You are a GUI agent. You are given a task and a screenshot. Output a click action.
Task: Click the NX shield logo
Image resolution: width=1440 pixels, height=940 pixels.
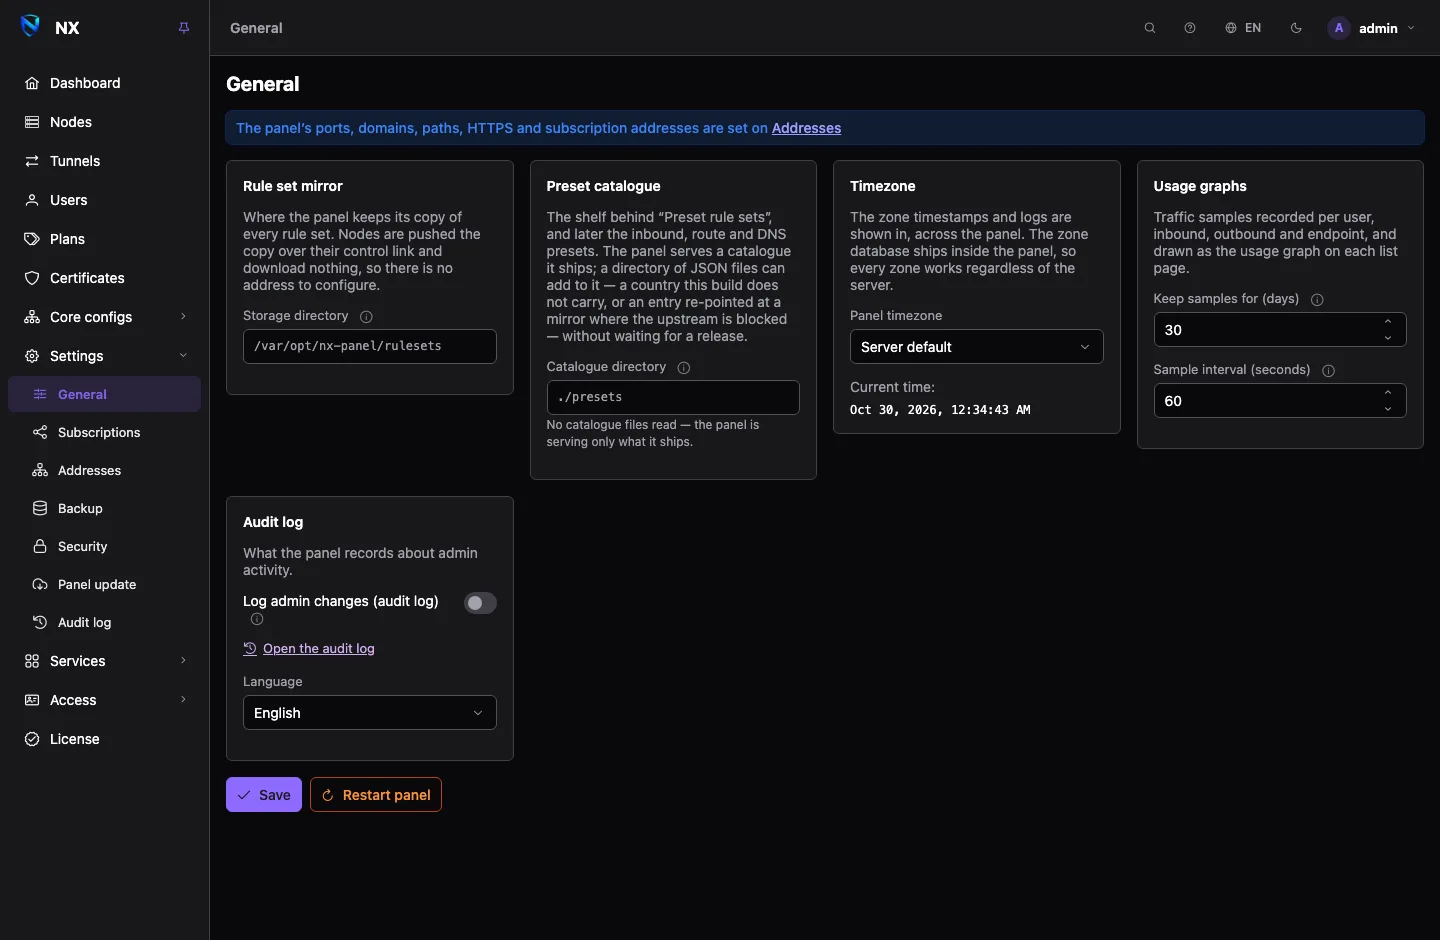pos(31,27)
